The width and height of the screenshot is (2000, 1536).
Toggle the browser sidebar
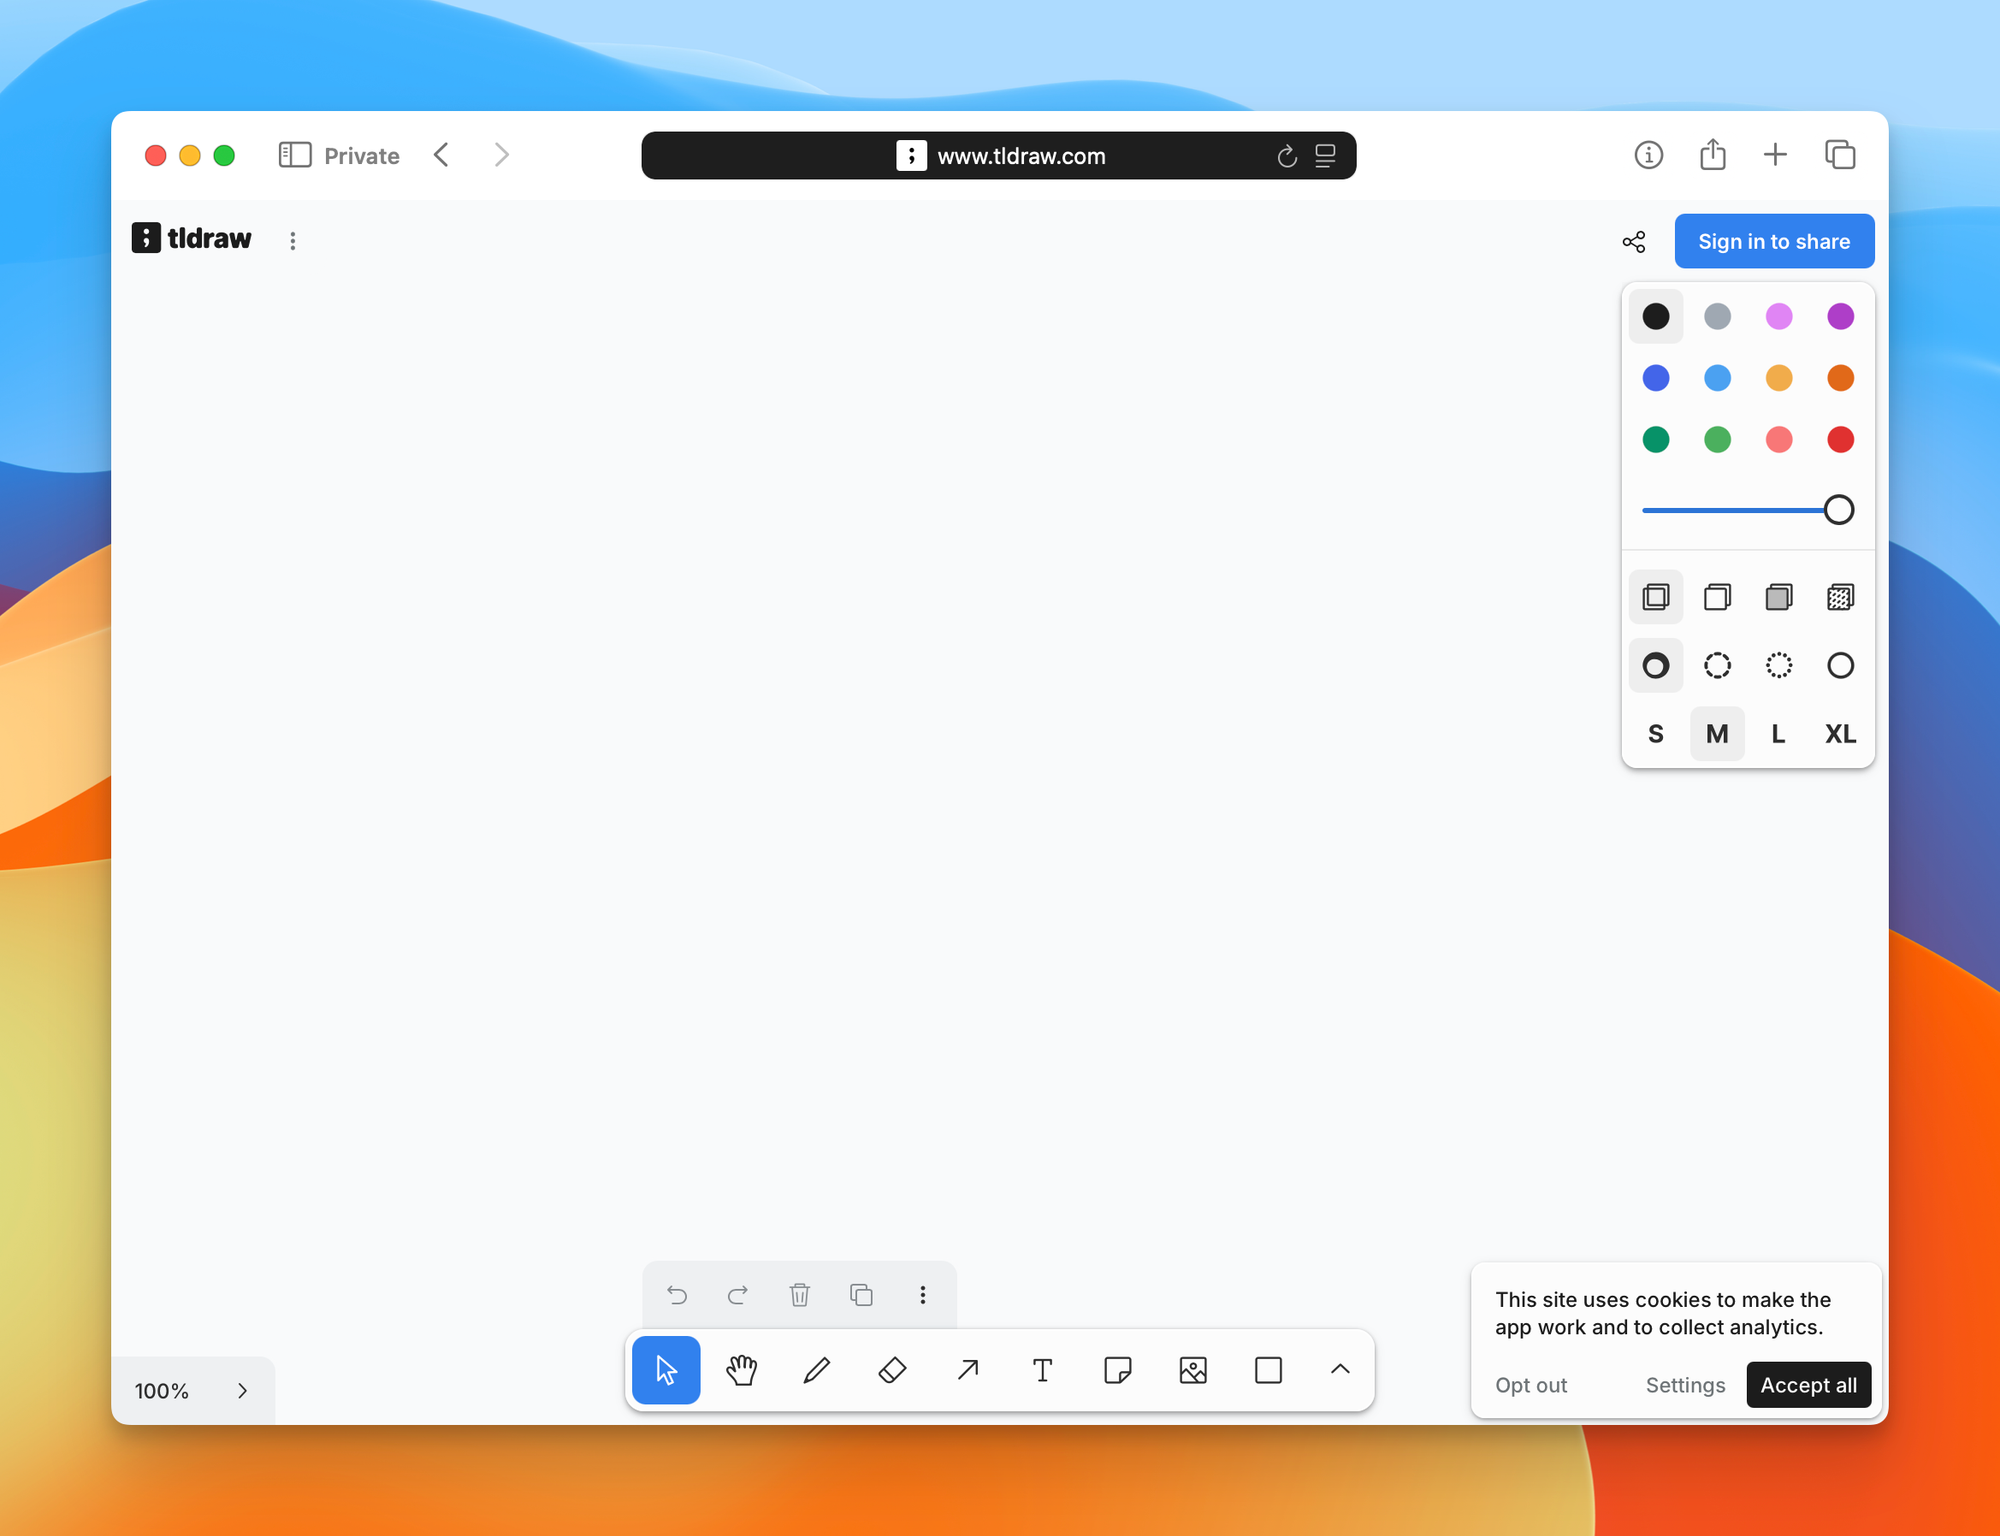[x=295, y=155]
